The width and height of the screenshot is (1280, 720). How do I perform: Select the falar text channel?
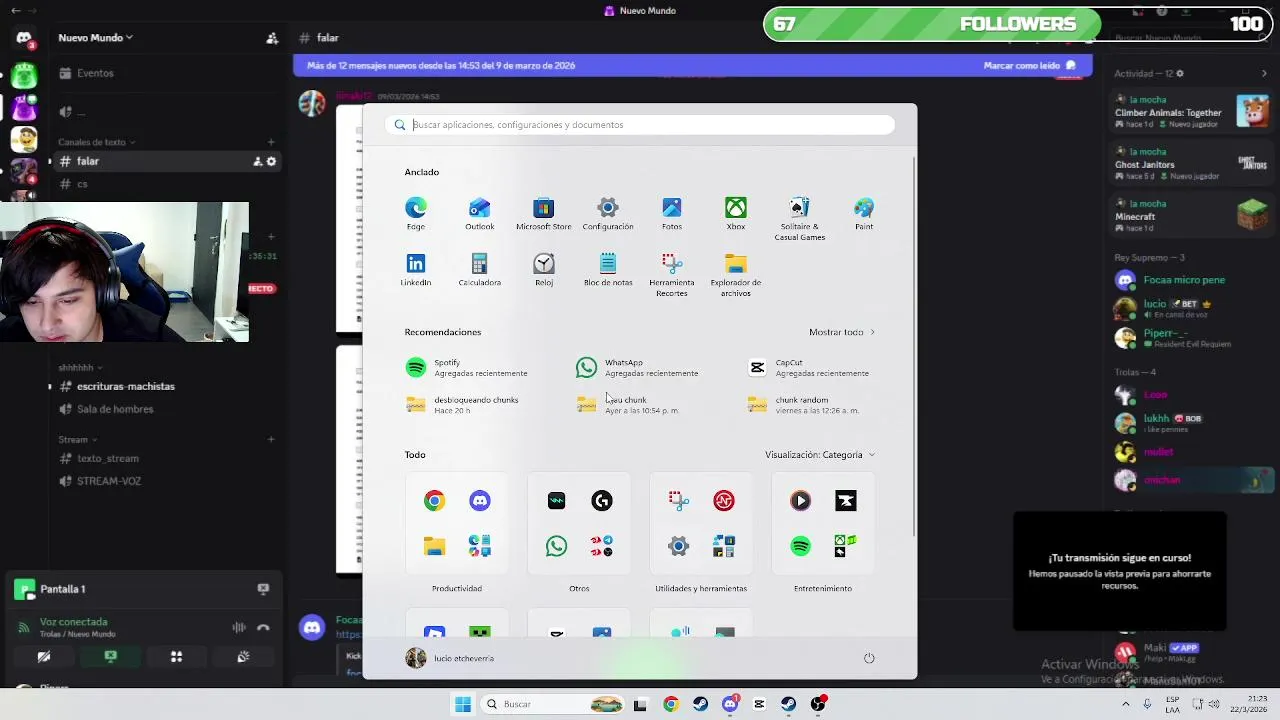[x=88, y=161]
